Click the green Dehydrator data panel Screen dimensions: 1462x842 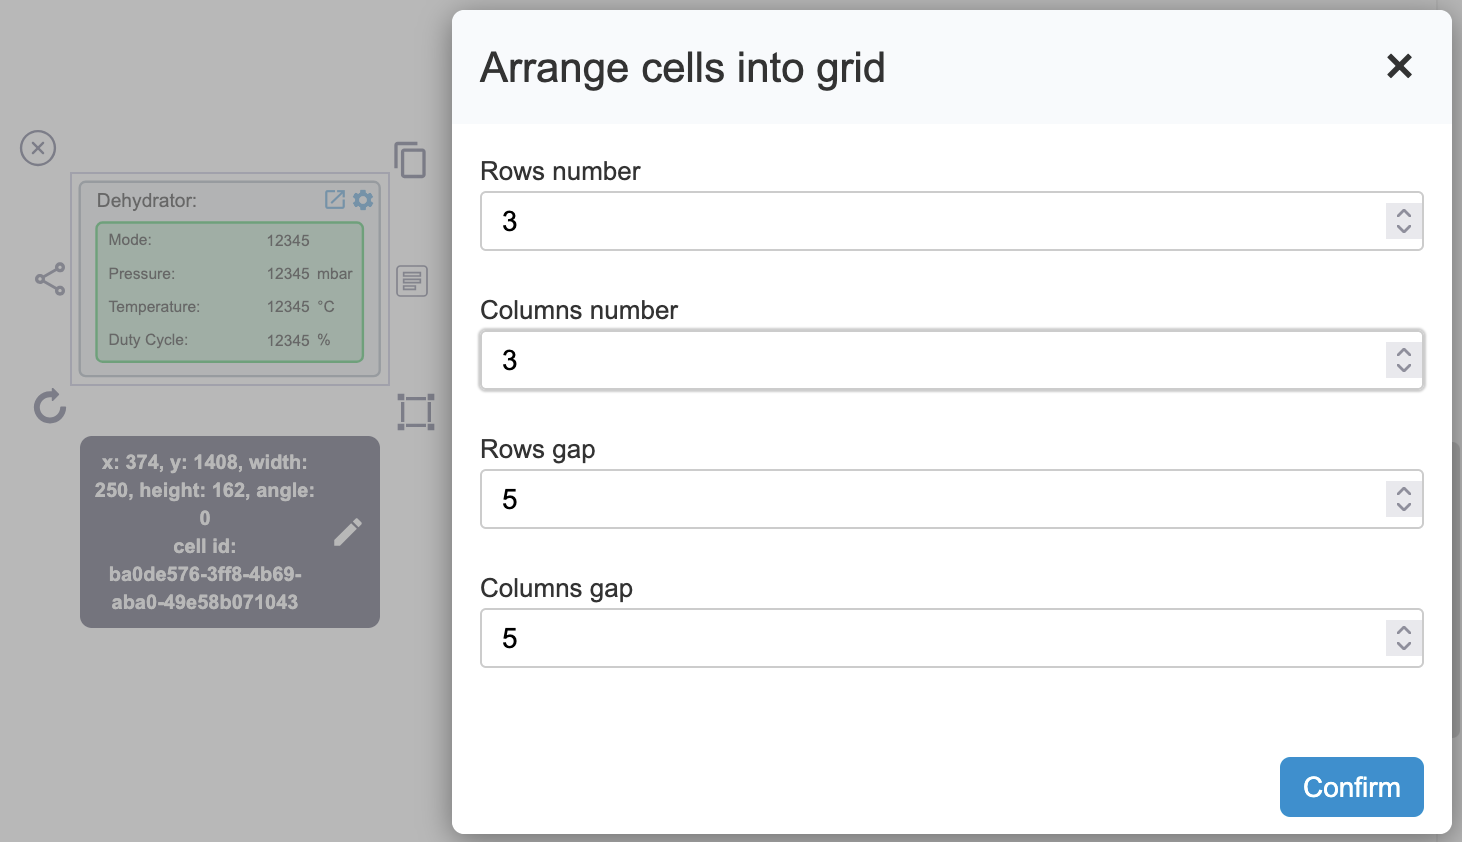coord(229,290)
